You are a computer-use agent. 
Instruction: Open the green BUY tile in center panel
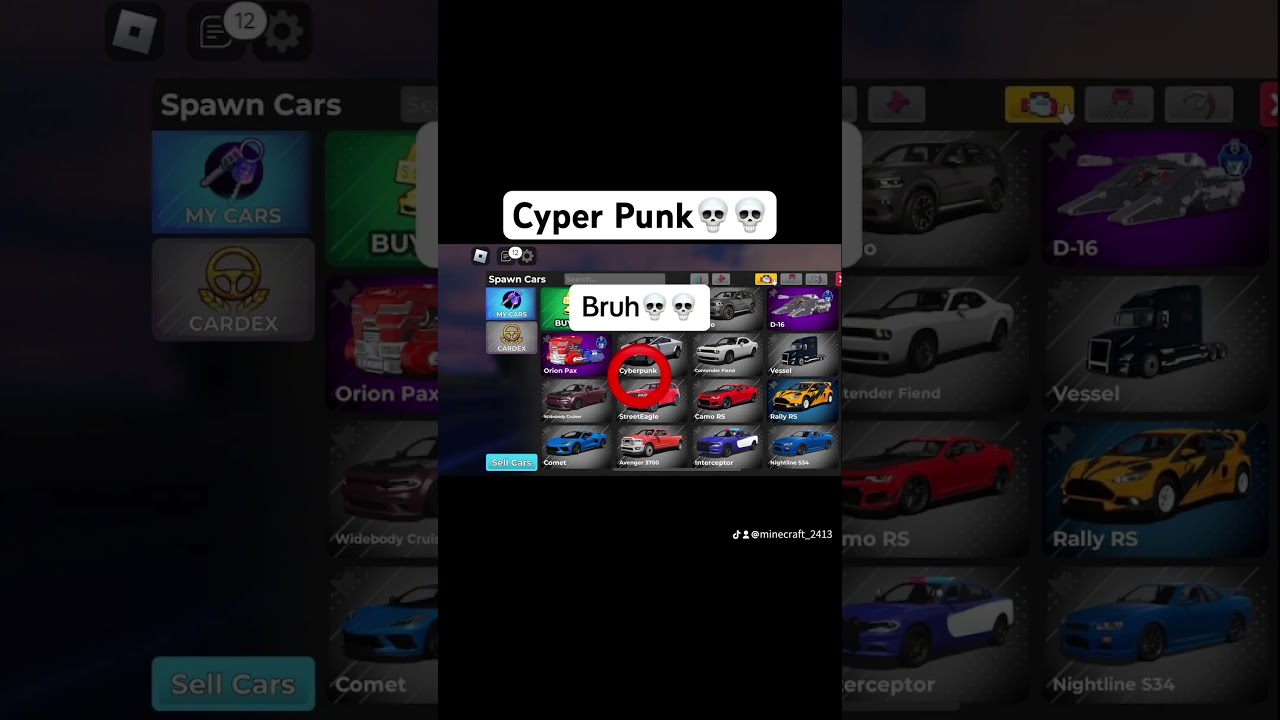[555, 308]
